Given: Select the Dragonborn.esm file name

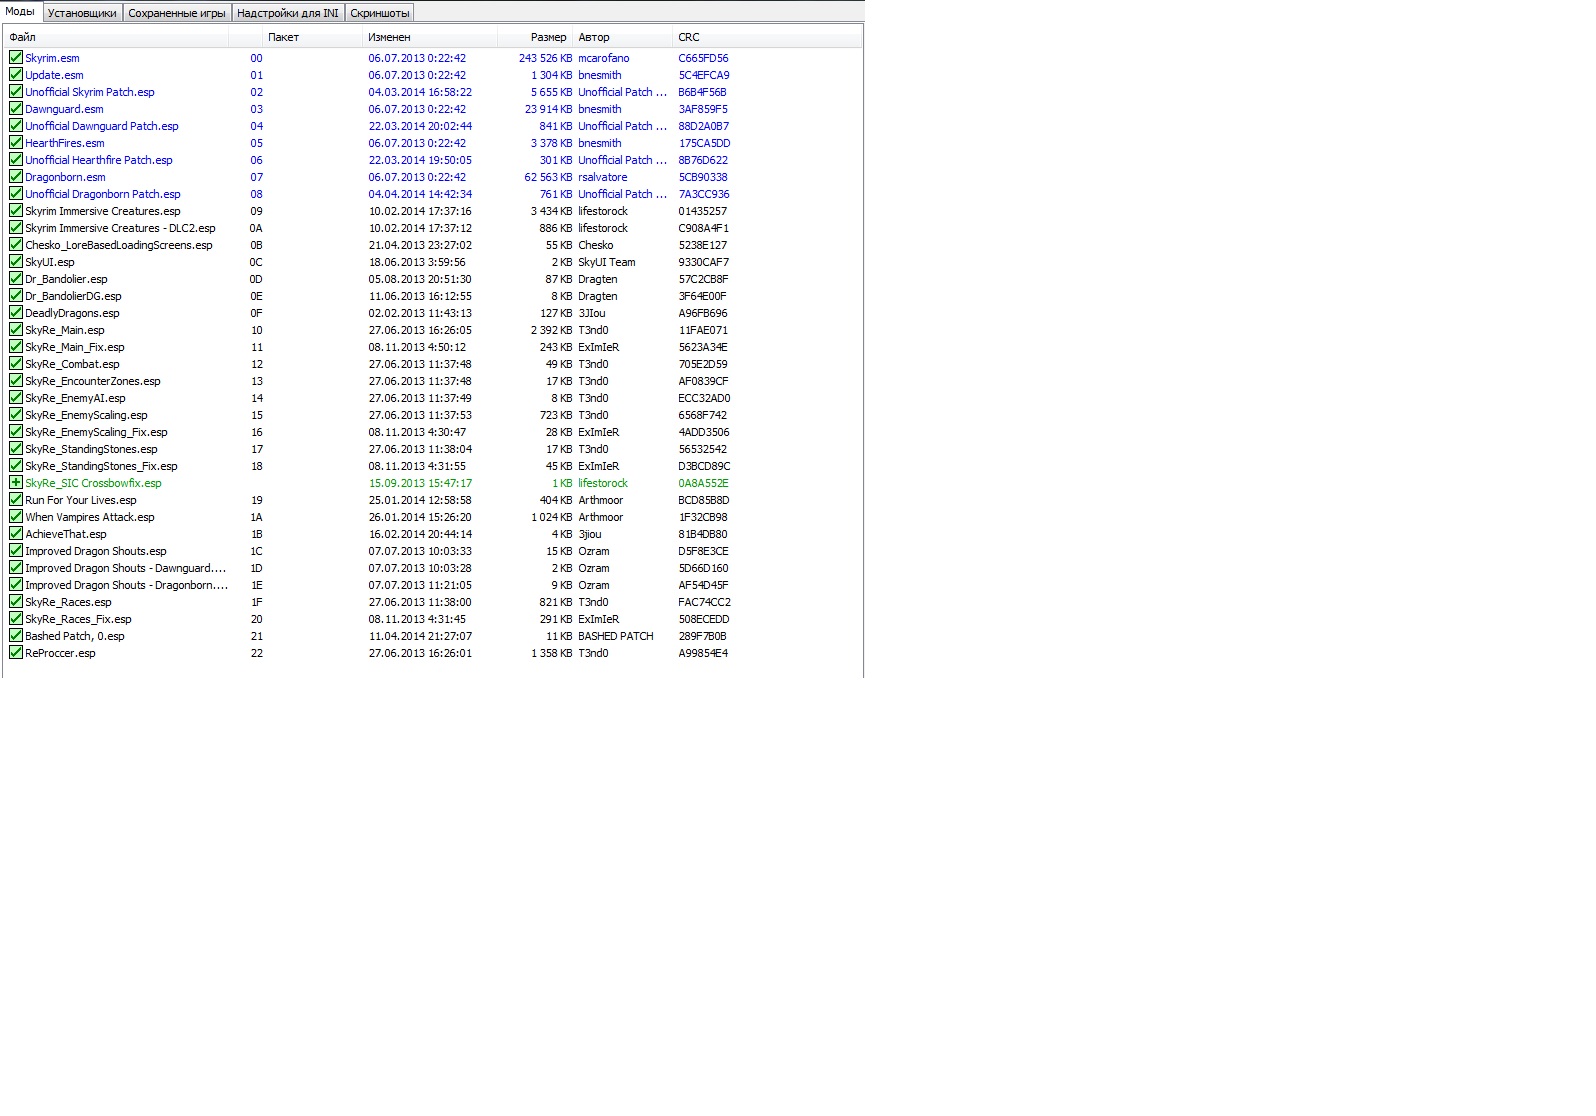Looking at the screenshot, I should tap(65, 177).
